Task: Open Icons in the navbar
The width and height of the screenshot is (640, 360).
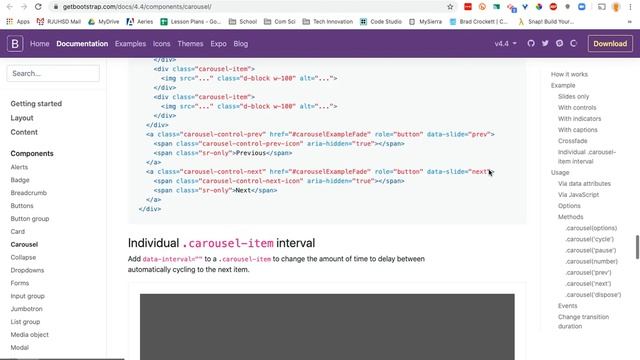Action: click(162, 44)
